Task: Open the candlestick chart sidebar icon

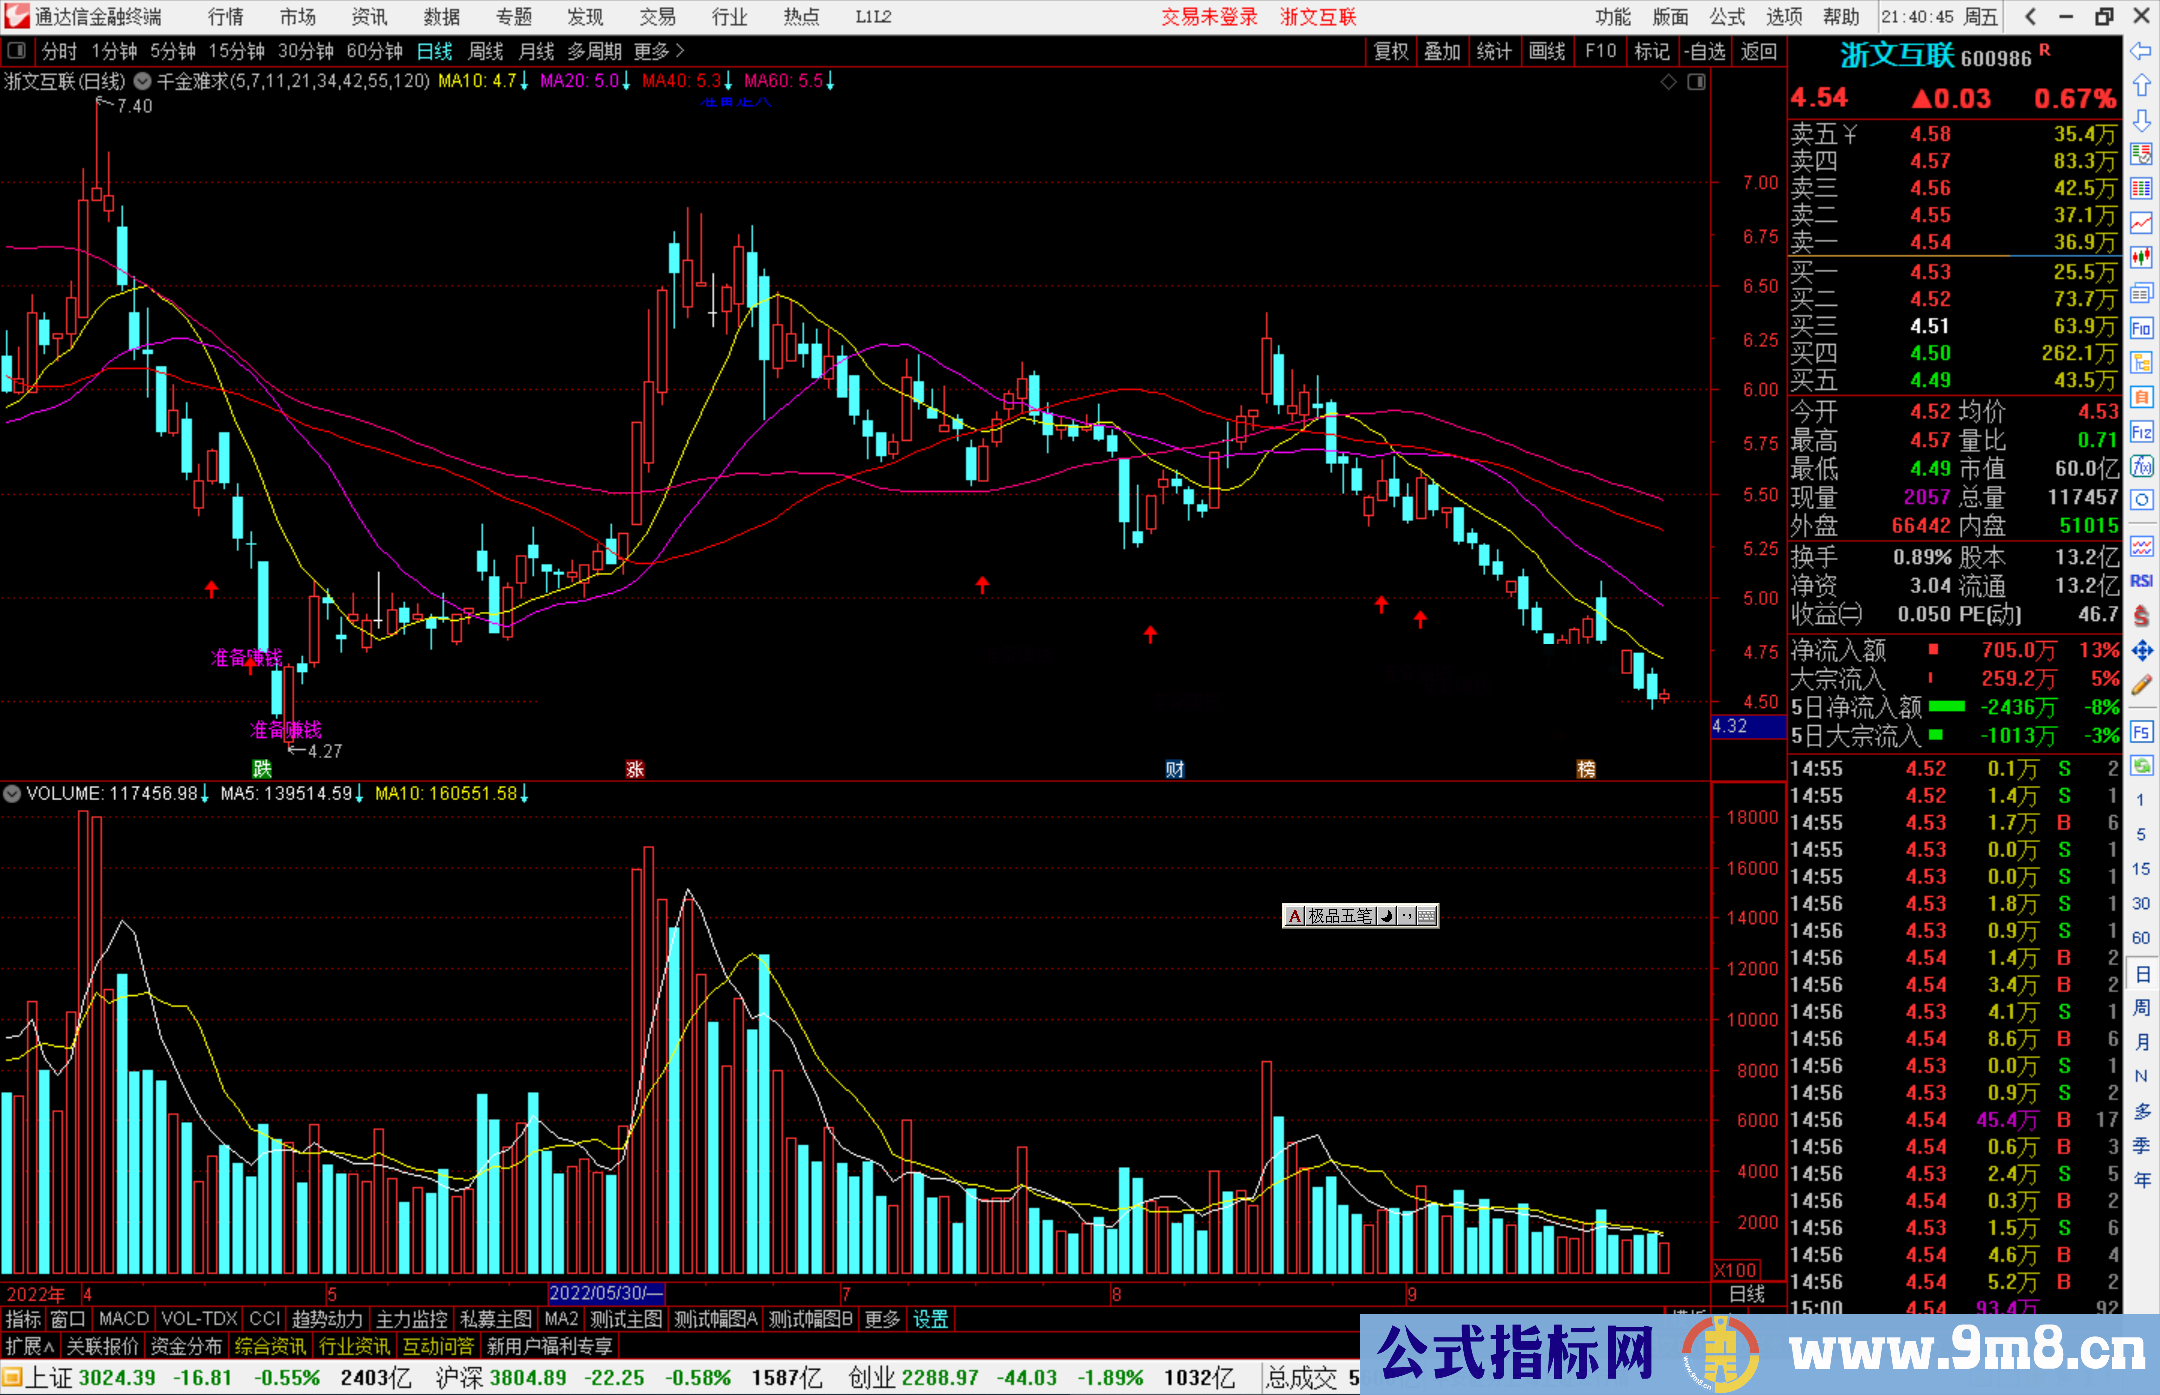Action: 2141,258
